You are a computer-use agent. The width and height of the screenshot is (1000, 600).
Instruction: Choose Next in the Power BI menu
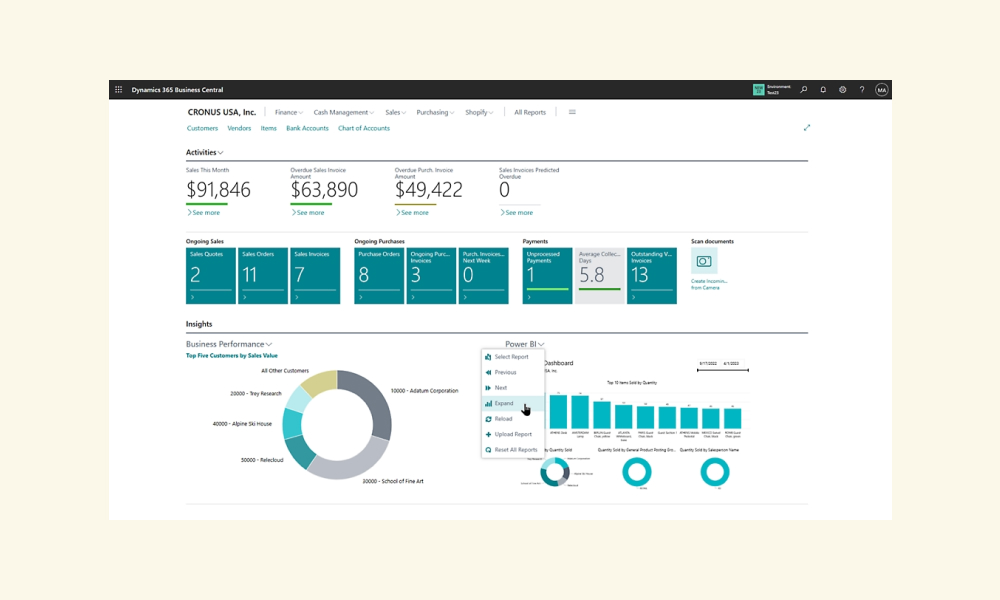click(513, 388)
